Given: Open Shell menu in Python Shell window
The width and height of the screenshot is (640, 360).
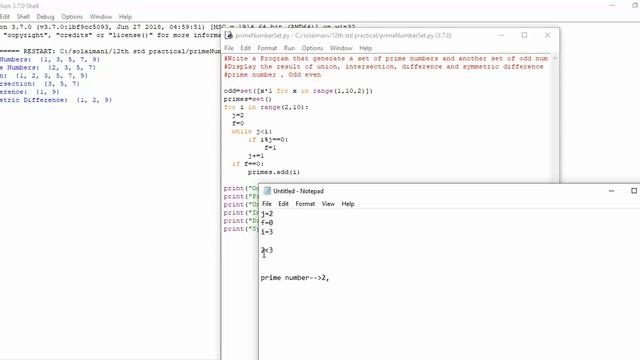Looking at the screenshot, I should [x=23, y=17].
